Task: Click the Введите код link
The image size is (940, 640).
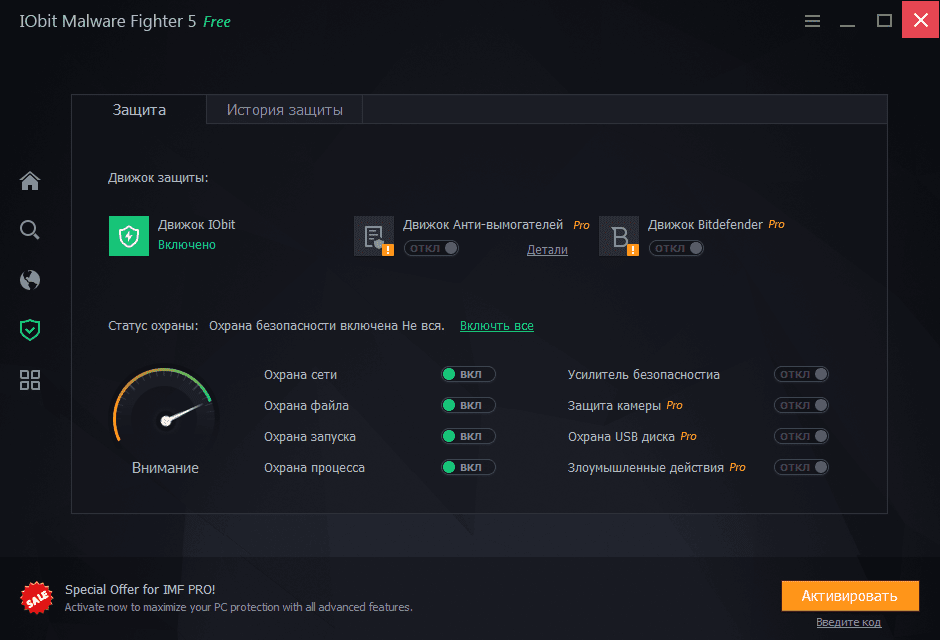Action: [x=849, y=623]
